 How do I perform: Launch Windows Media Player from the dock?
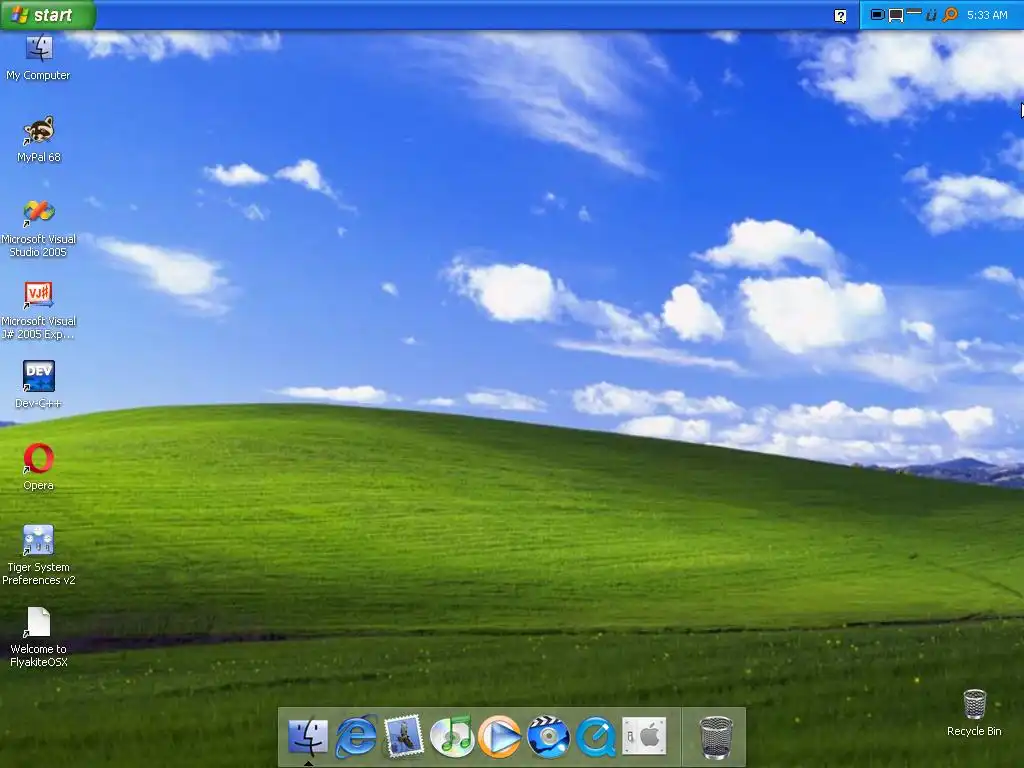[x=500, y=737]
